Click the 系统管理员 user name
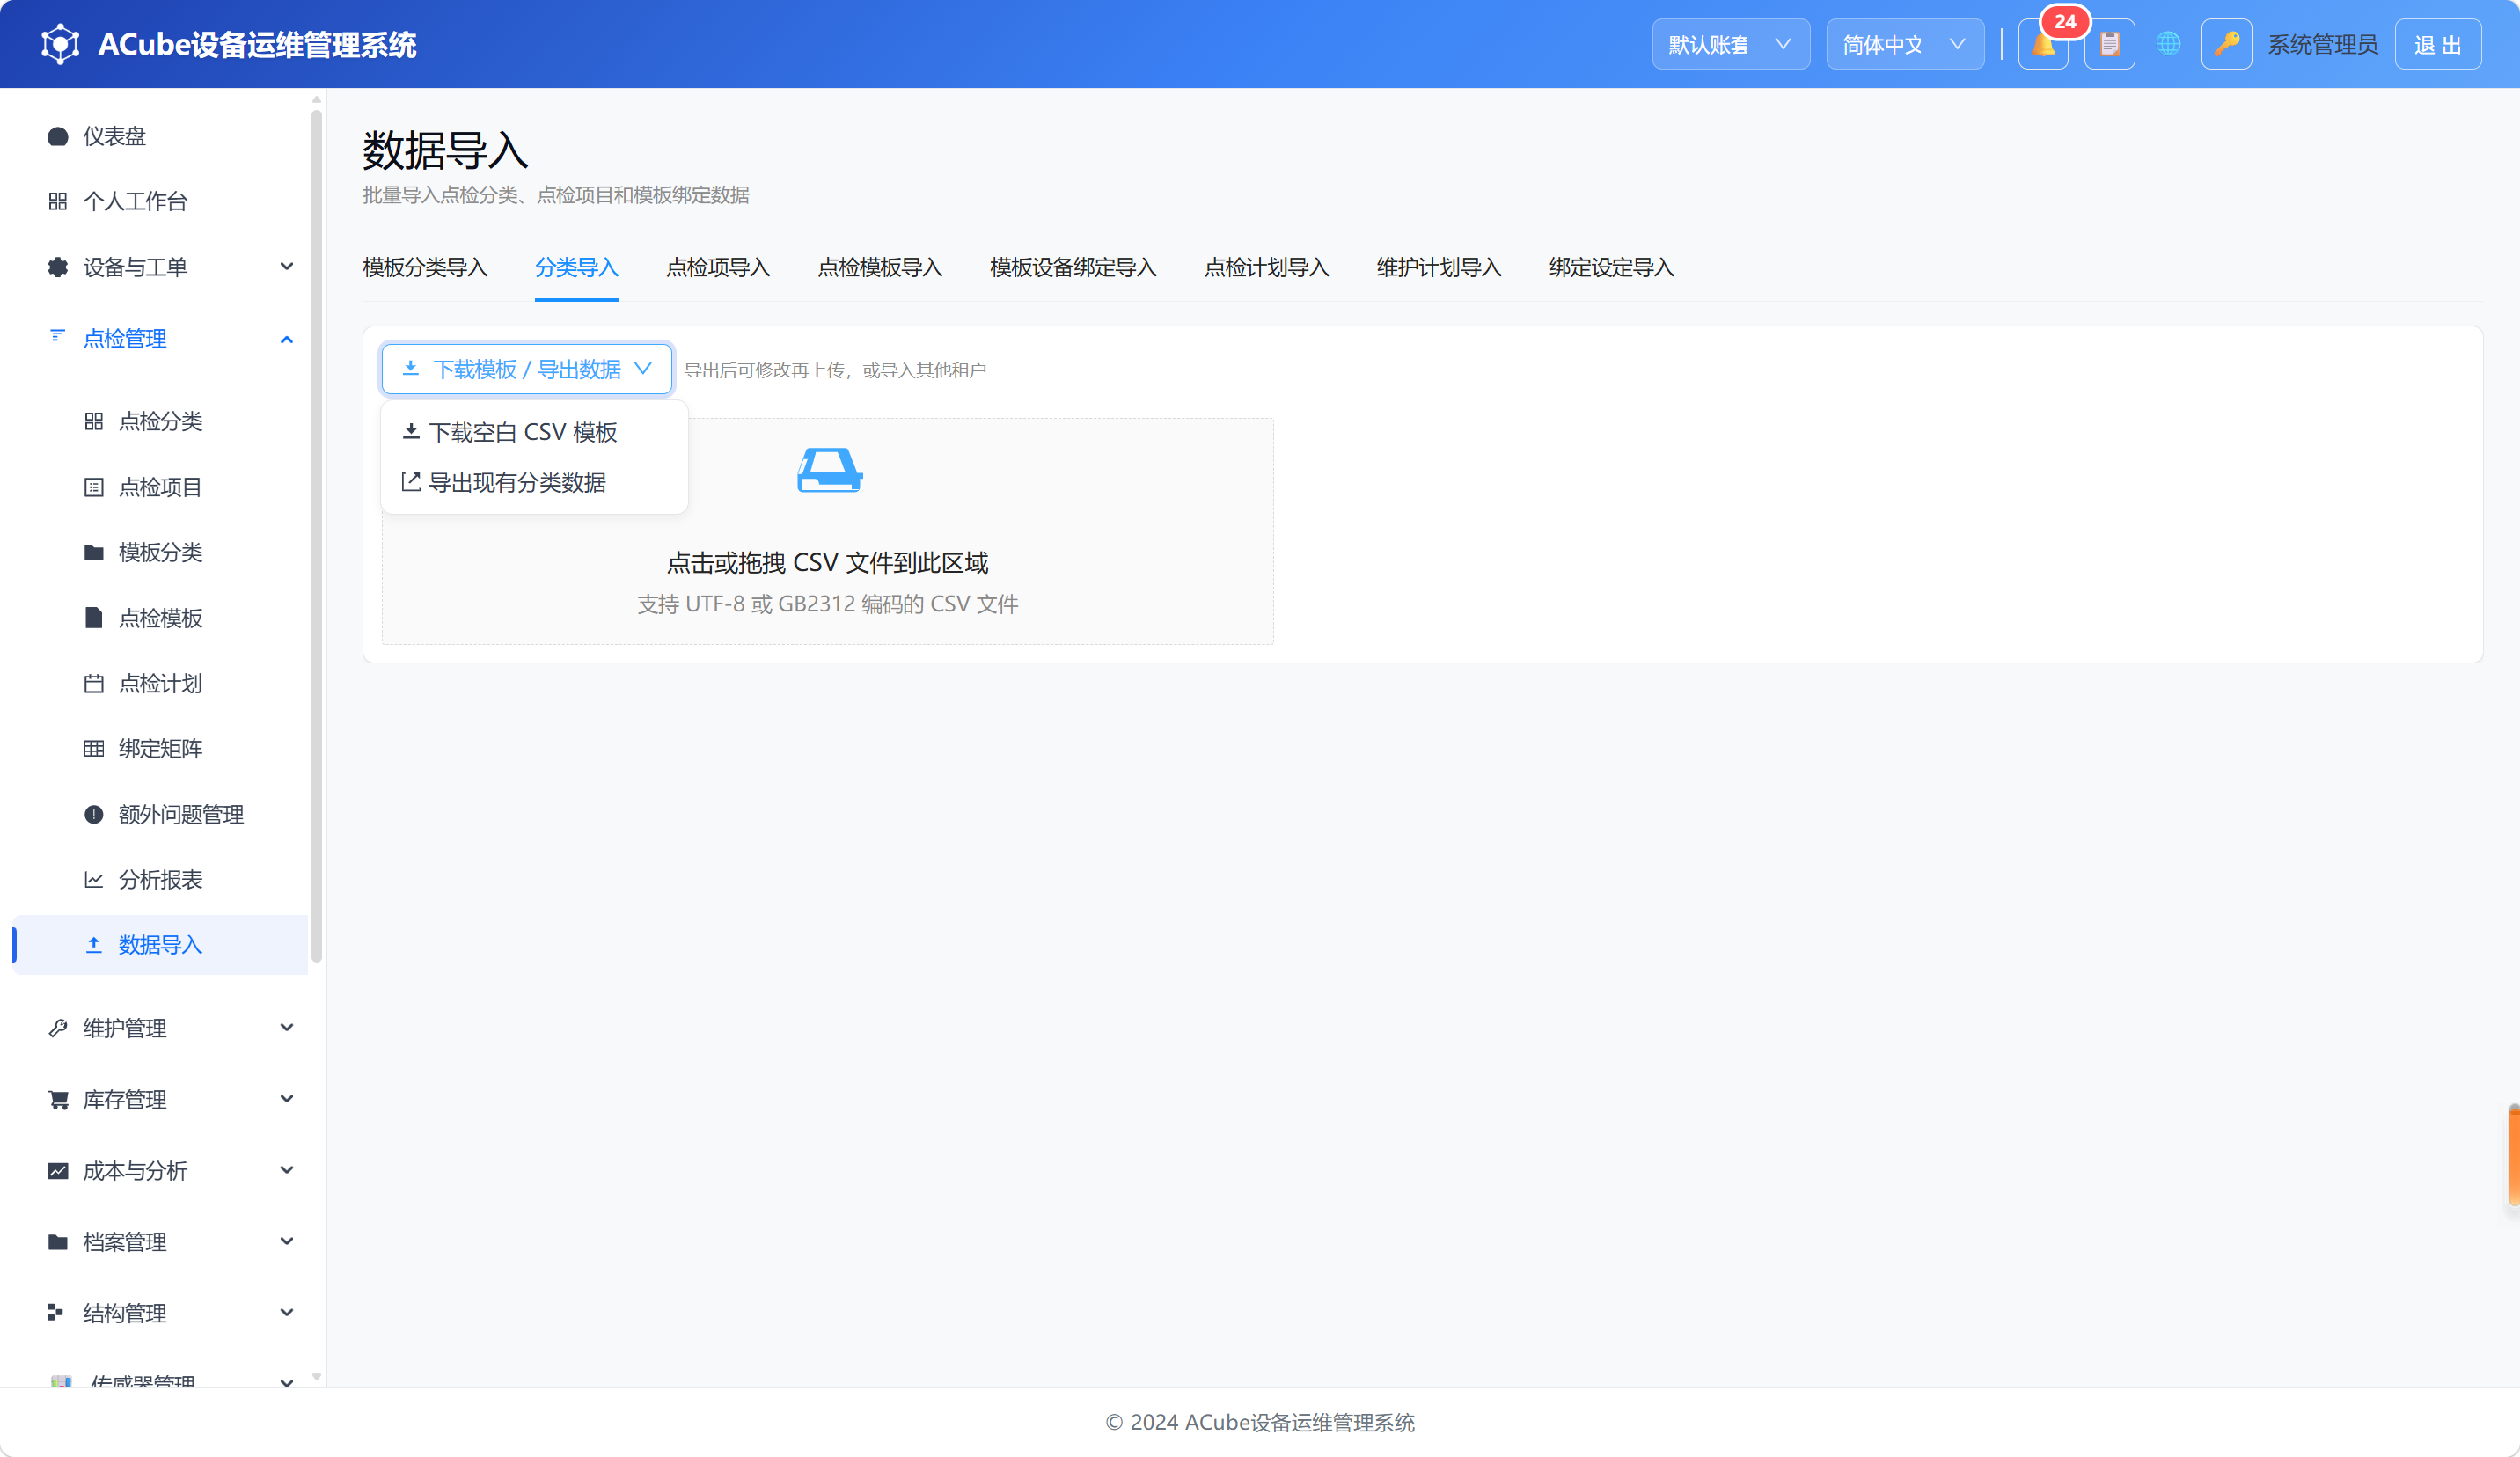Screen dimensions: 2520x1457 [x=2322, y=45]
